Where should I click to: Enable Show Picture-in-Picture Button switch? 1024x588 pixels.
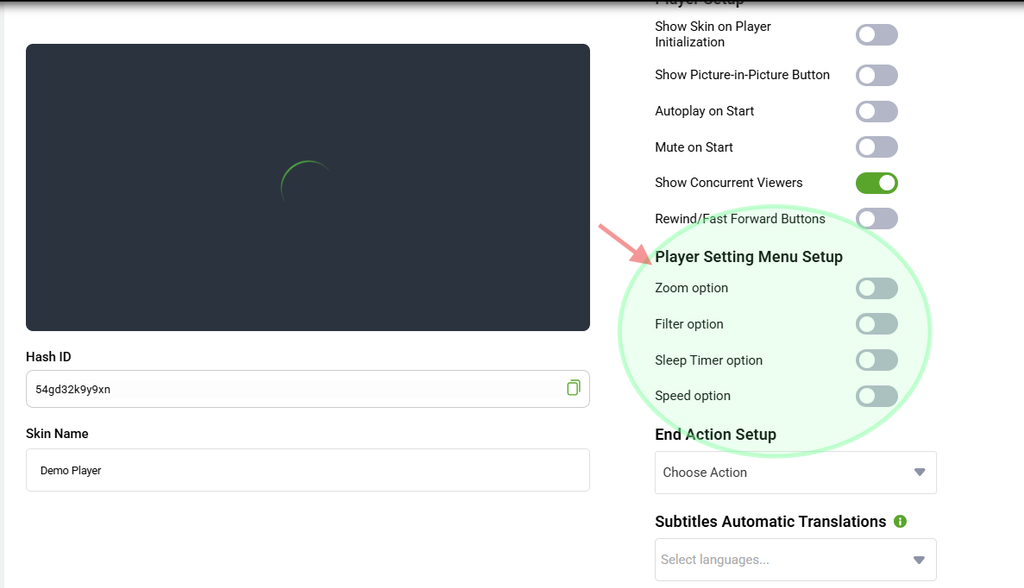click(876, 75)
